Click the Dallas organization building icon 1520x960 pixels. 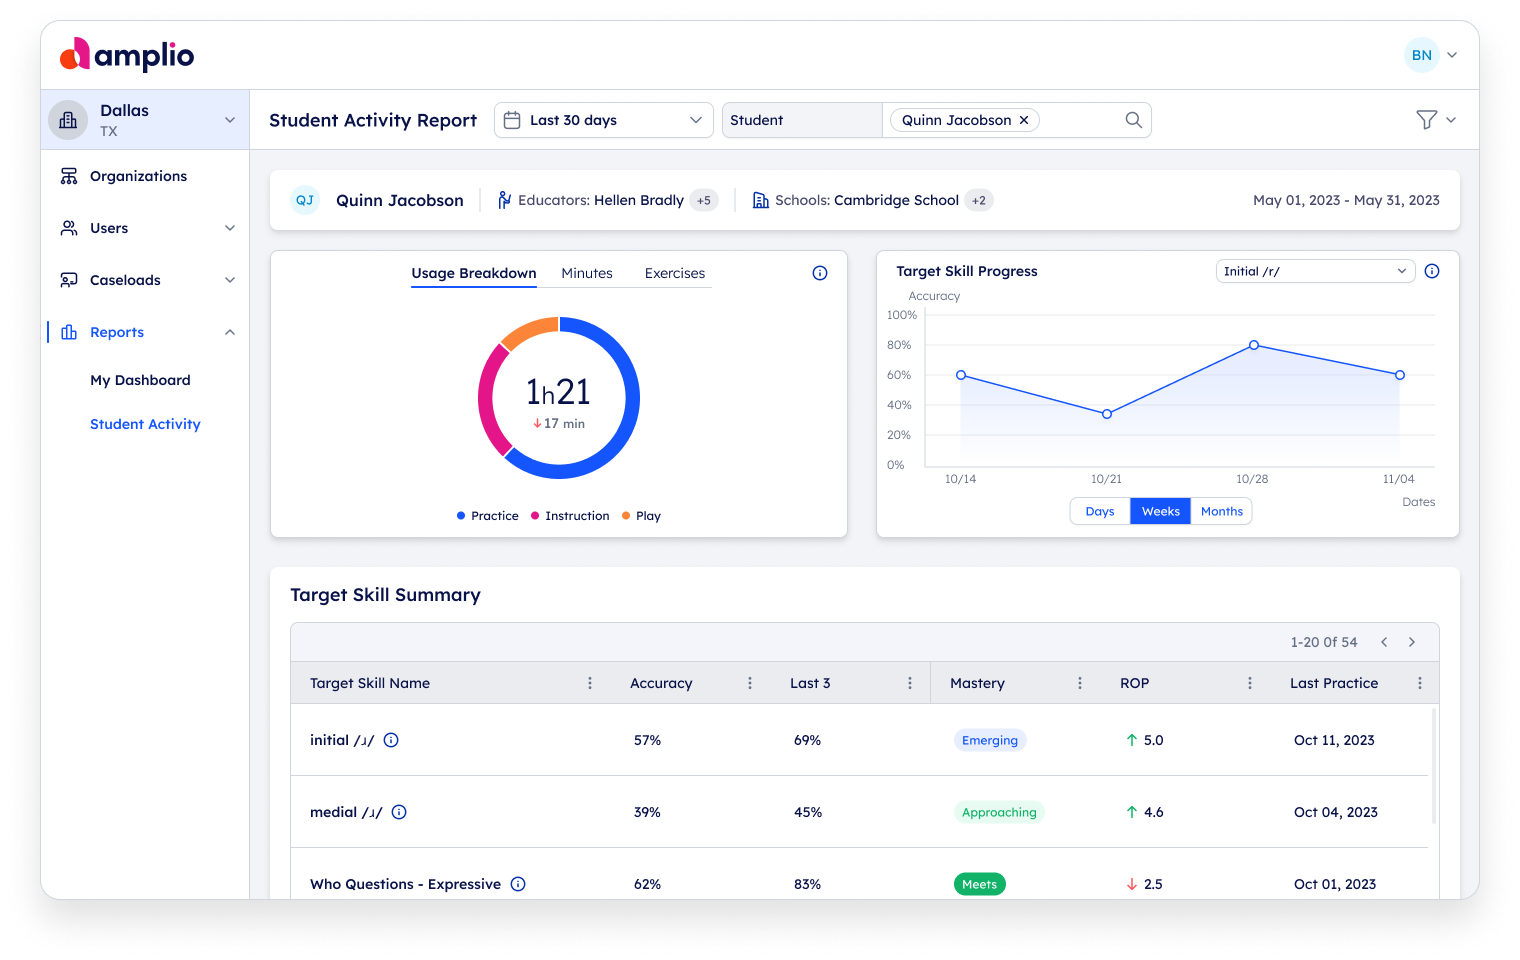[68, 120]
